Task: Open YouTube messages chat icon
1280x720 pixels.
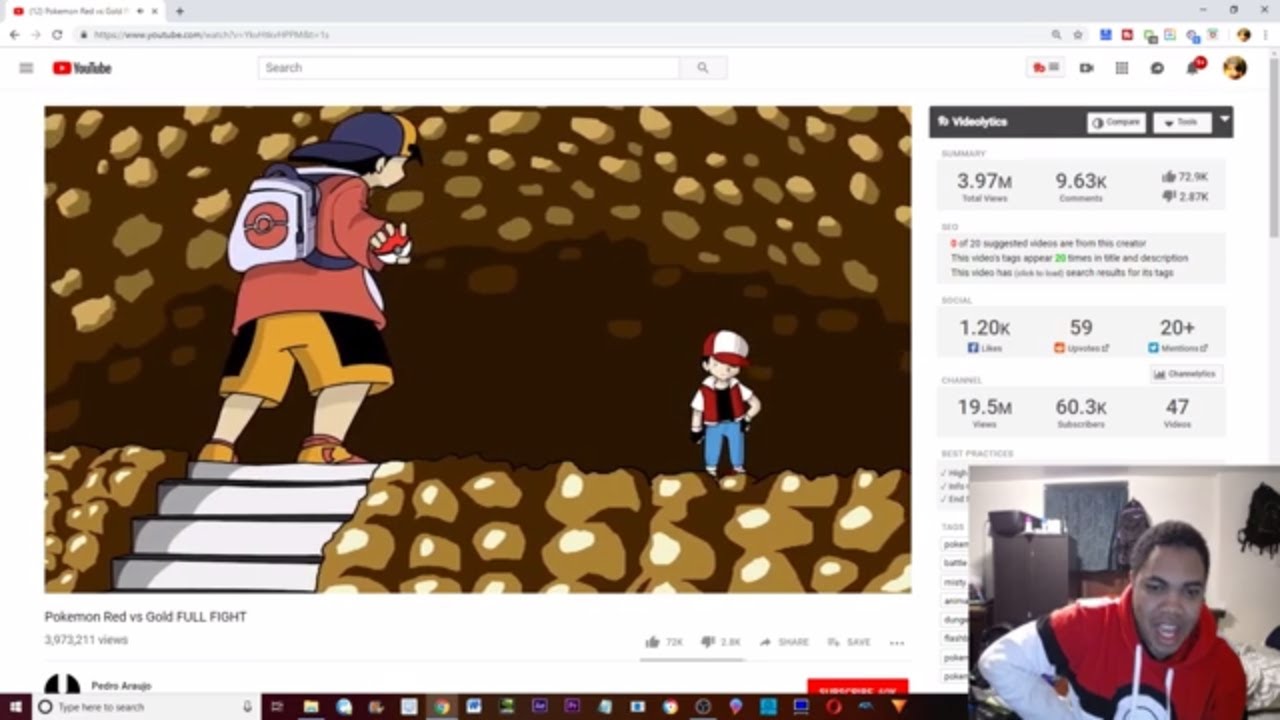Action: 1157,68
